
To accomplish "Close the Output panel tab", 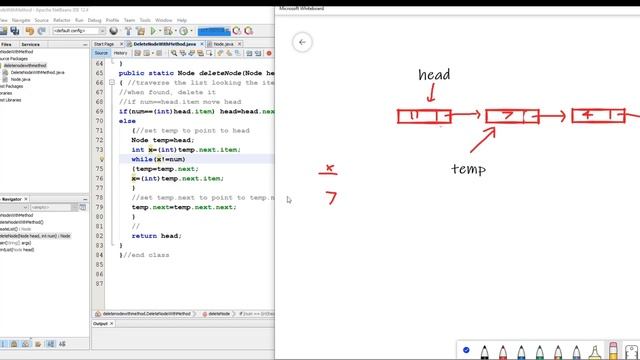I will click(111, 324).
